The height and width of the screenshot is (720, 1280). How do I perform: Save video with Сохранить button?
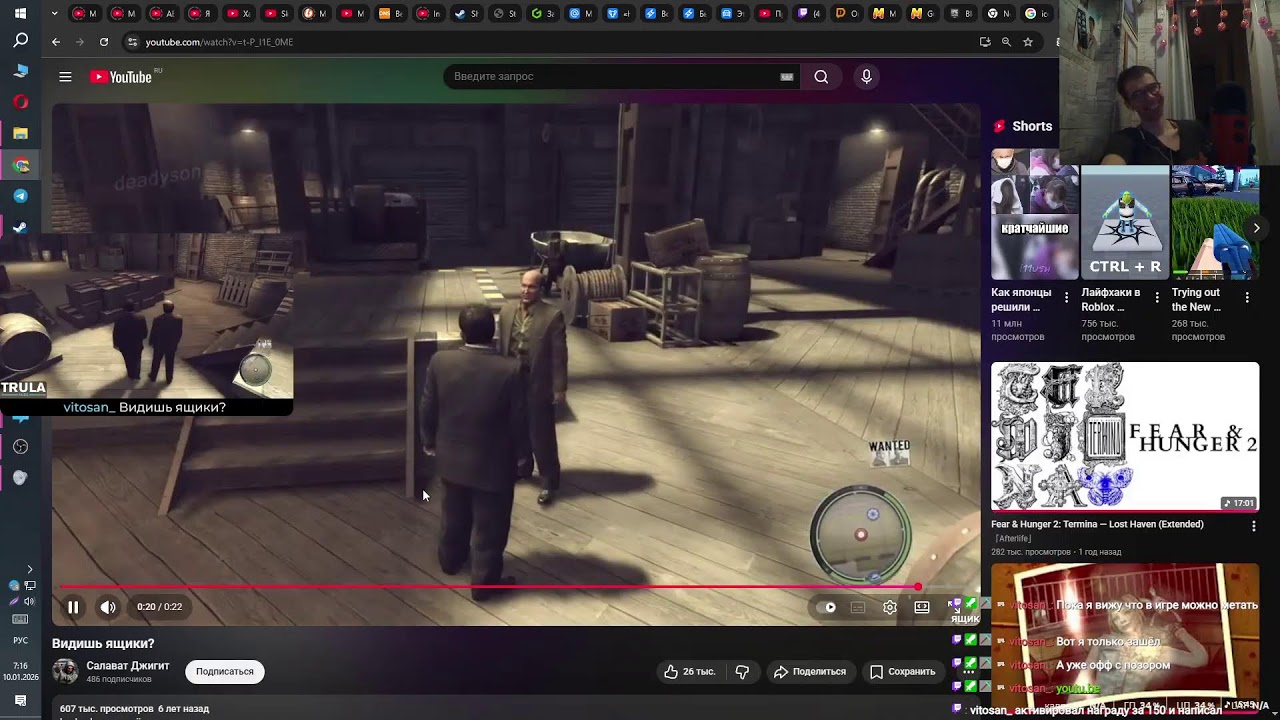[903, 672]
